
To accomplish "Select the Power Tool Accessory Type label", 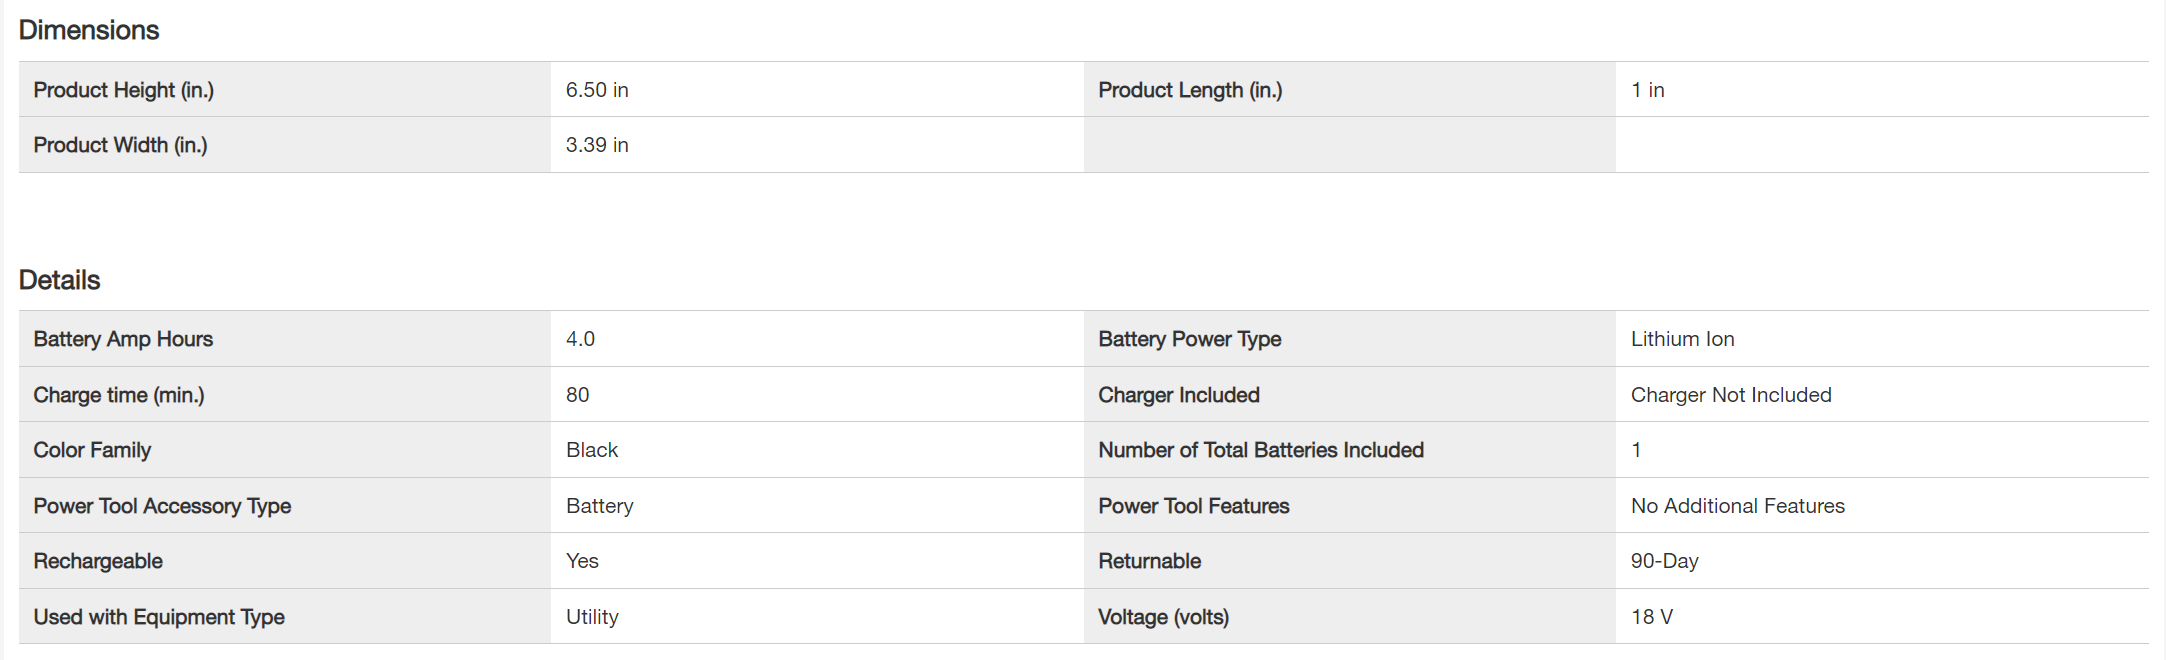I will click(162, 506).
